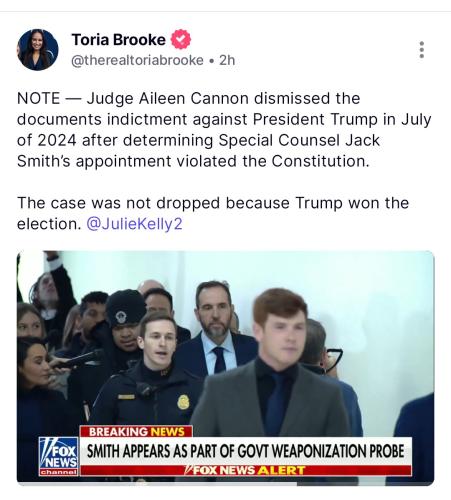The width and height of the screenshot is (451, 500).
Task: Open the @therealtoriabrooke handle
Action: click(x=137, y=60)
